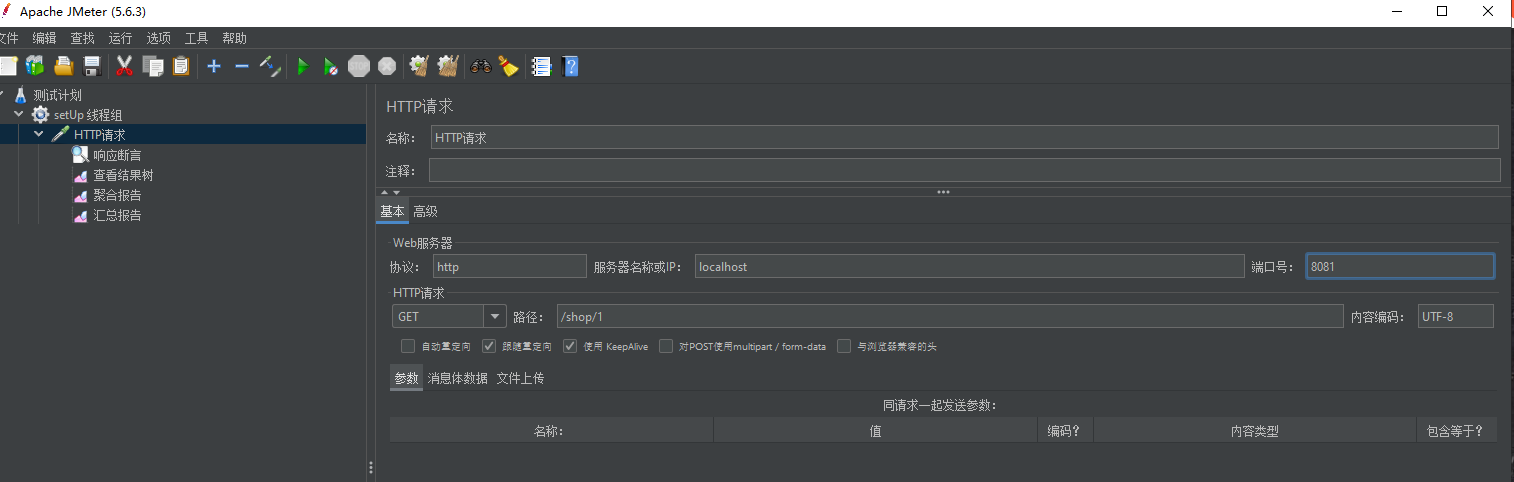Switch to the 基本 tab
Screen dimensions: 1514x482
click(393, 211)
